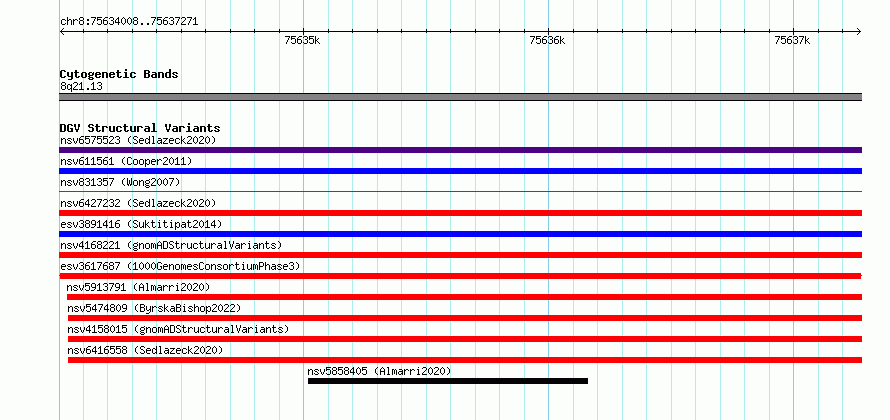Select the 8q21.13 band label
890x420 pixels.
pyautogui.click(x=81, y=87)
